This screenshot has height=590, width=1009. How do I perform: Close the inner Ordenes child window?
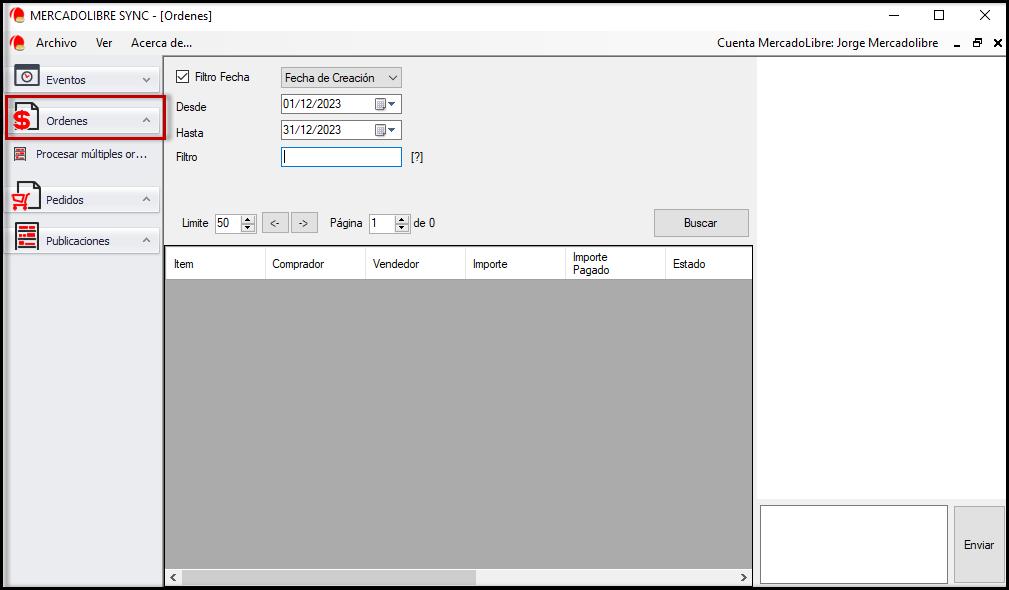pyautogui.click(x=997, y=43)
